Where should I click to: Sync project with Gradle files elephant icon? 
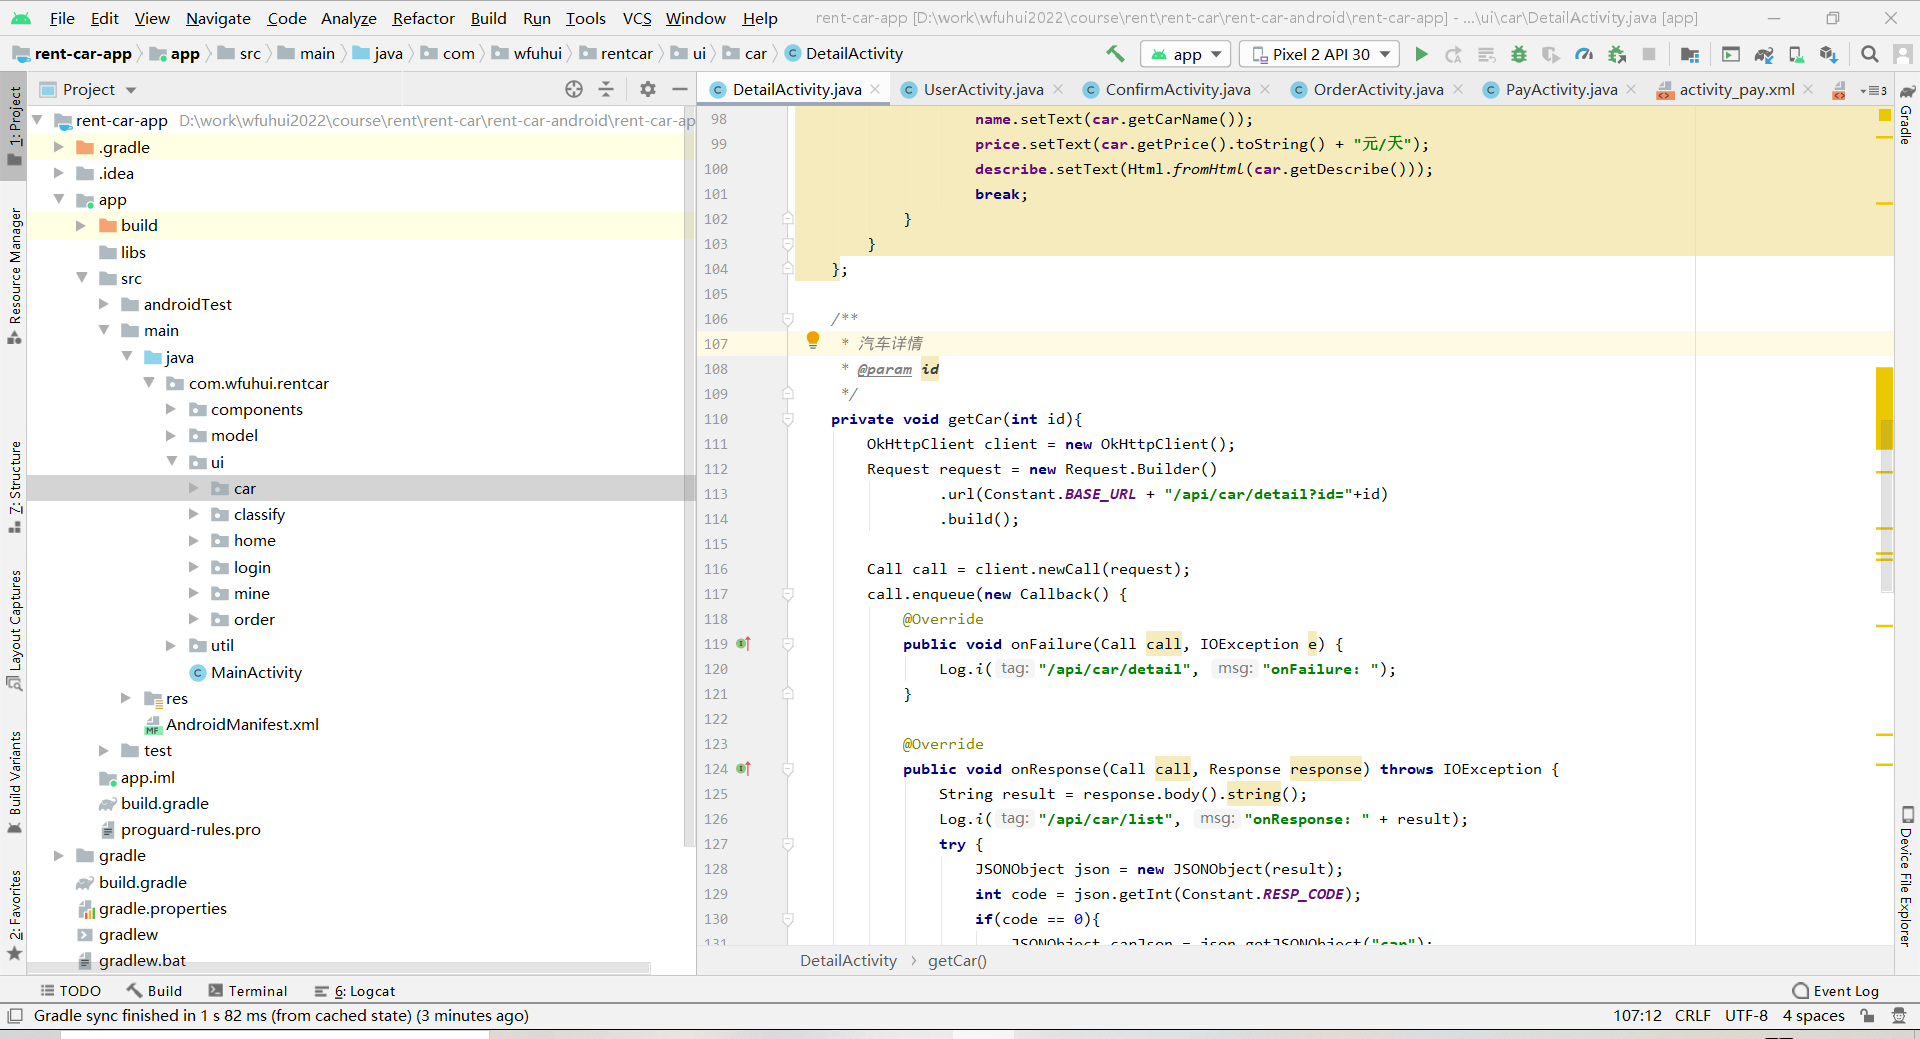tap(1764, 54)
